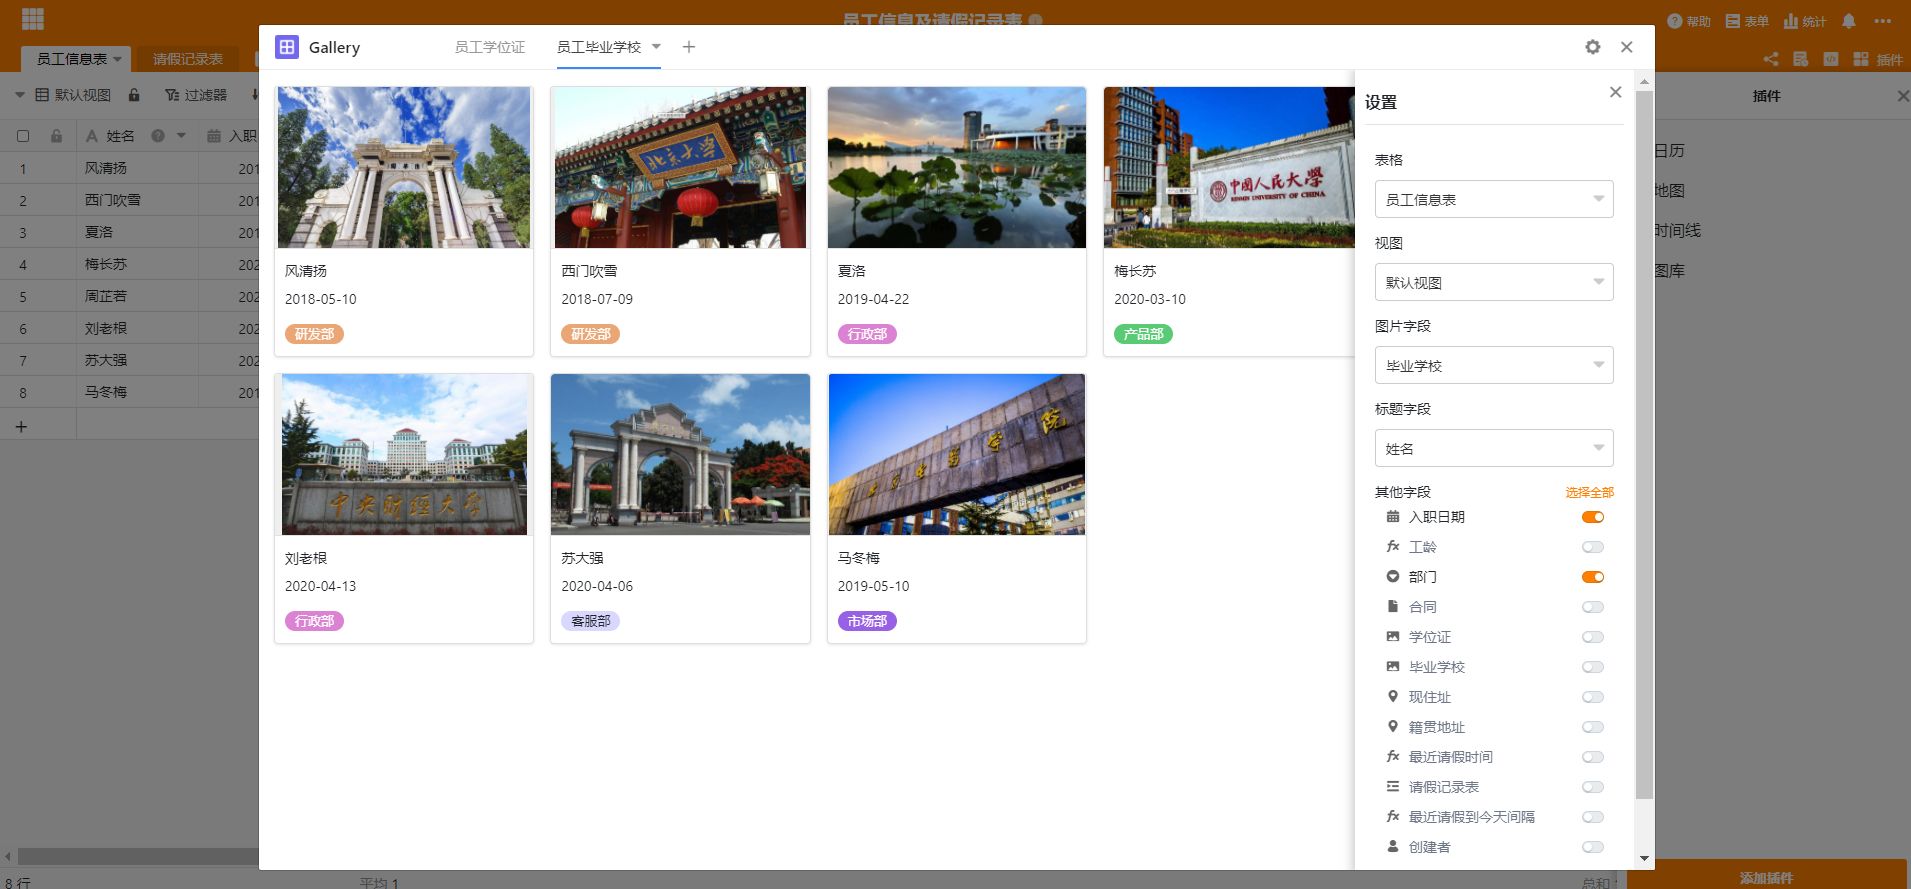Open the apps grid icon in top-left corner
This screenshot has width=1911, height=889.
pyautogui.click(x=33, y=19)
